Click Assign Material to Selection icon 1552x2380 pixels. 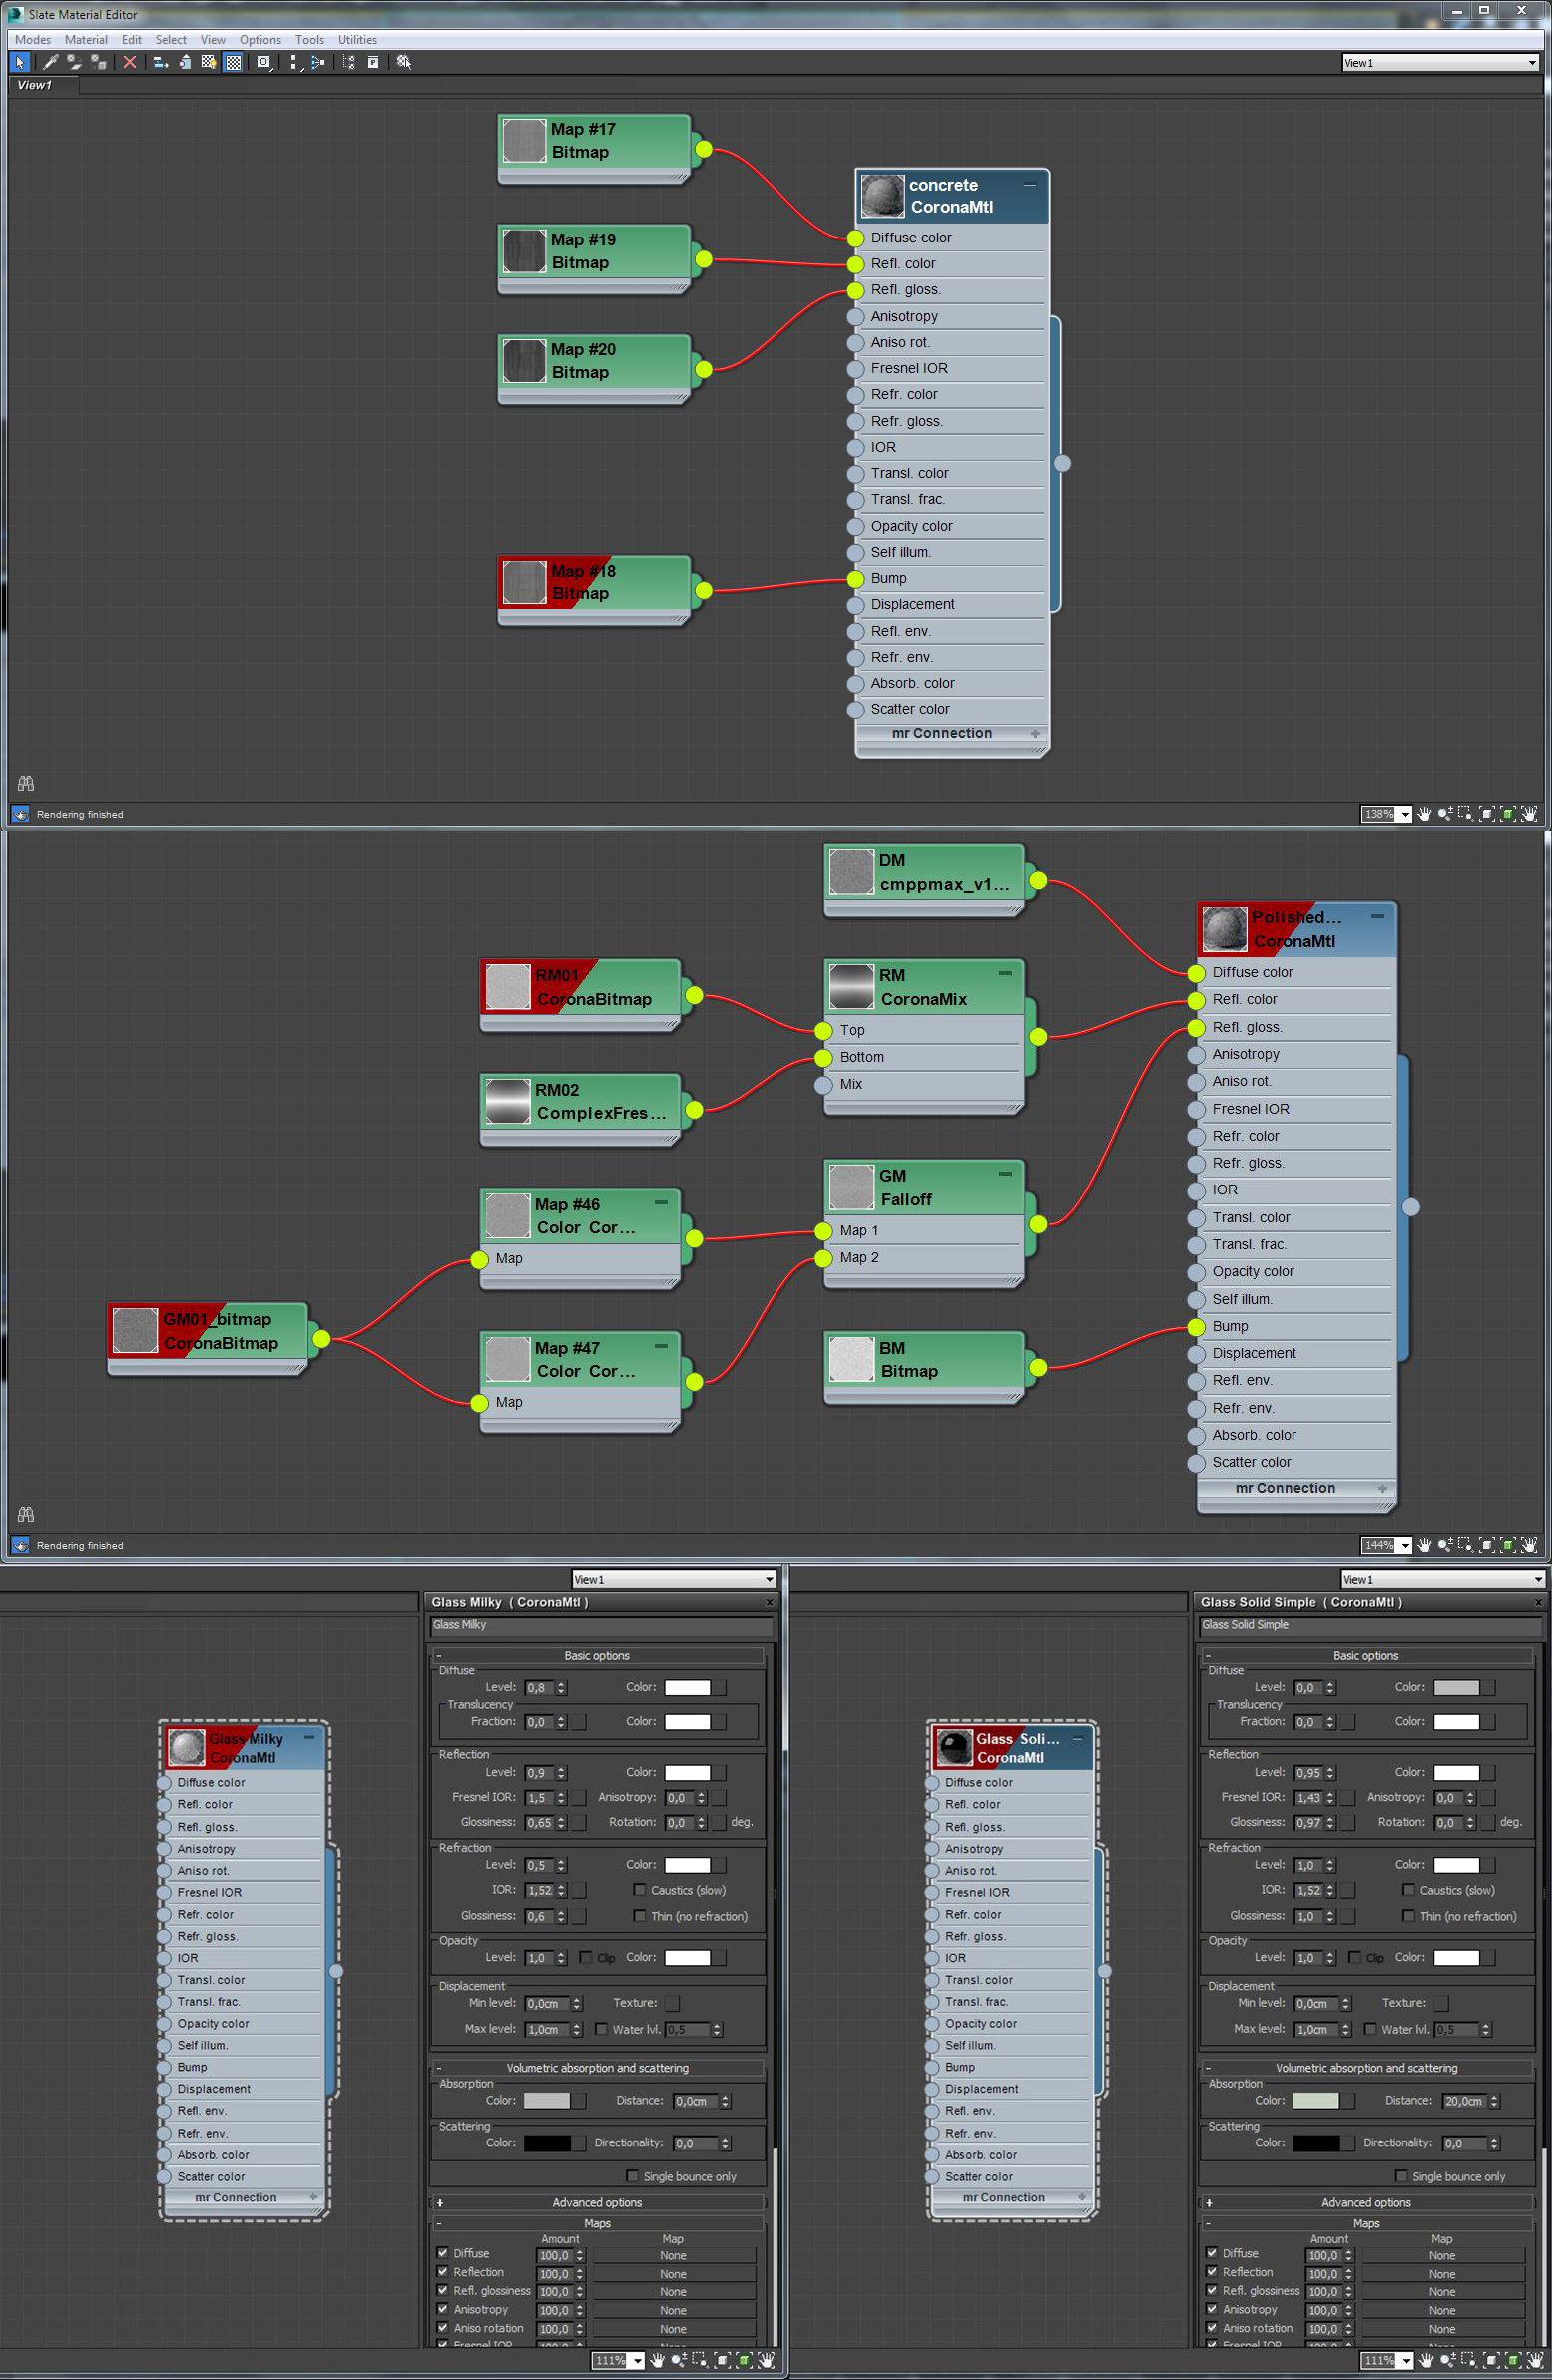coord(98,62)
